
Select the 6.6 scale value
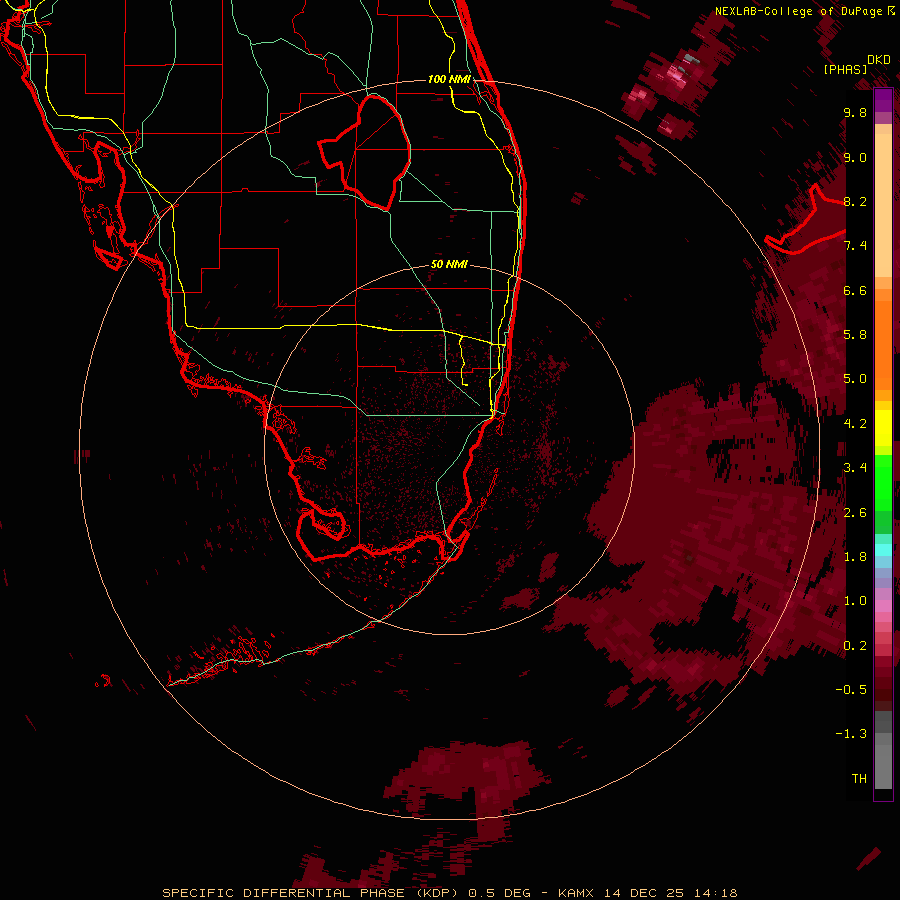(855, 291)
